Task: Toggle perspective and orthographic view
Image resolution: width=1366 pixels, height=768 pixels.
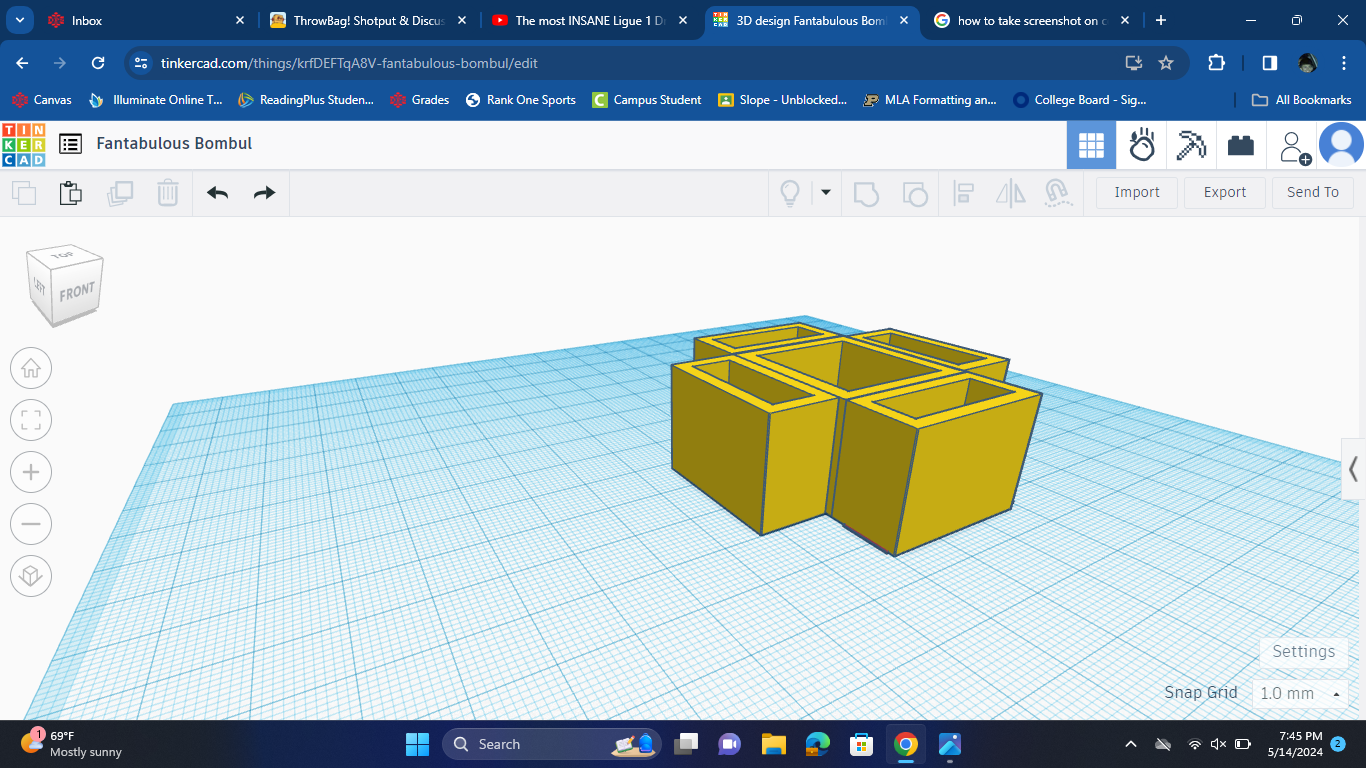Action: [x=31, y=576]
